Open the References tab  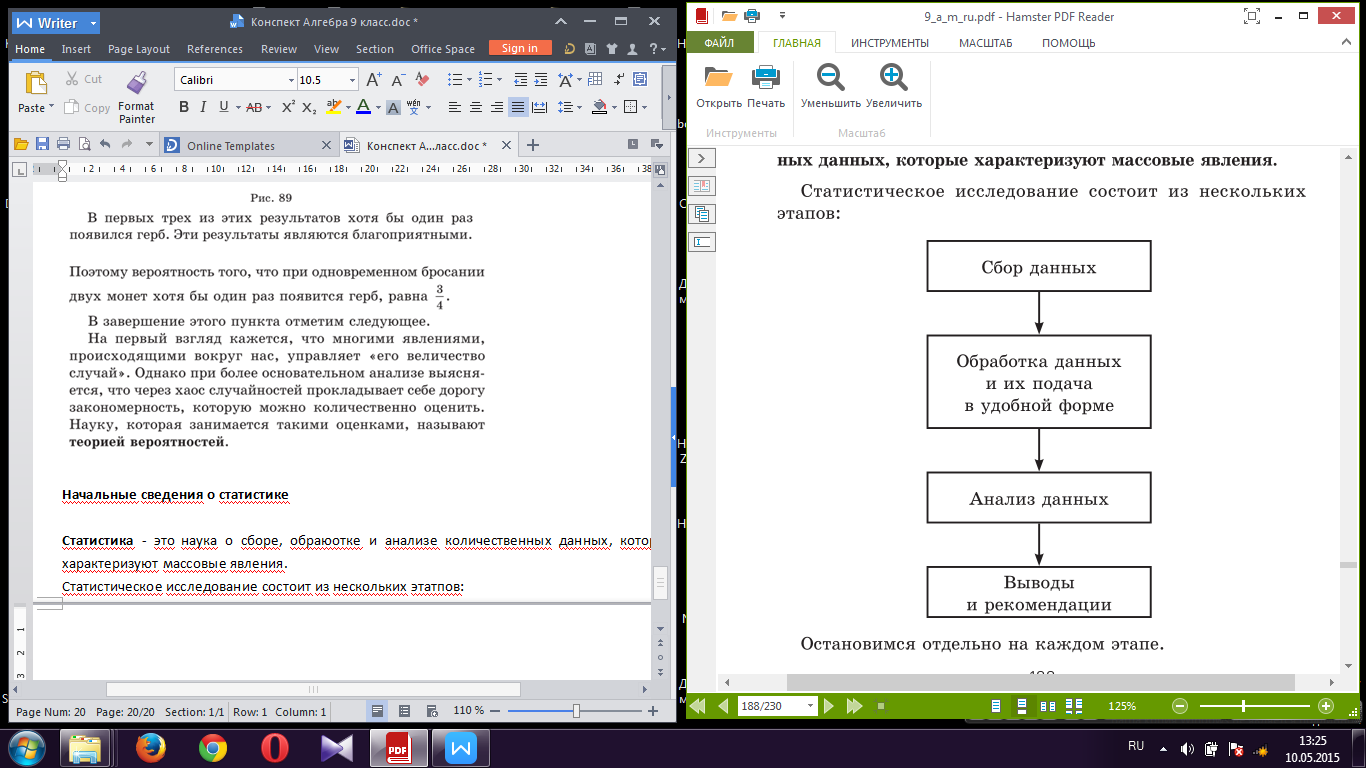tap(215, 49)
